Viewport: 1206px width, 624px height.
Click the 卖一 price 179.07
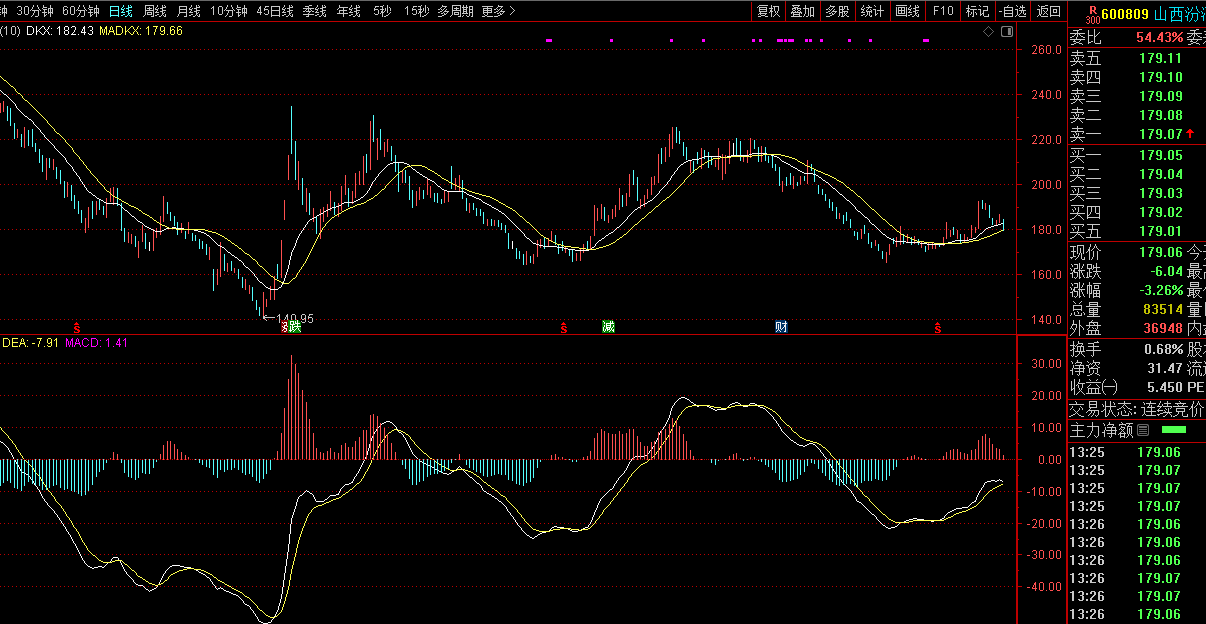1160,134
